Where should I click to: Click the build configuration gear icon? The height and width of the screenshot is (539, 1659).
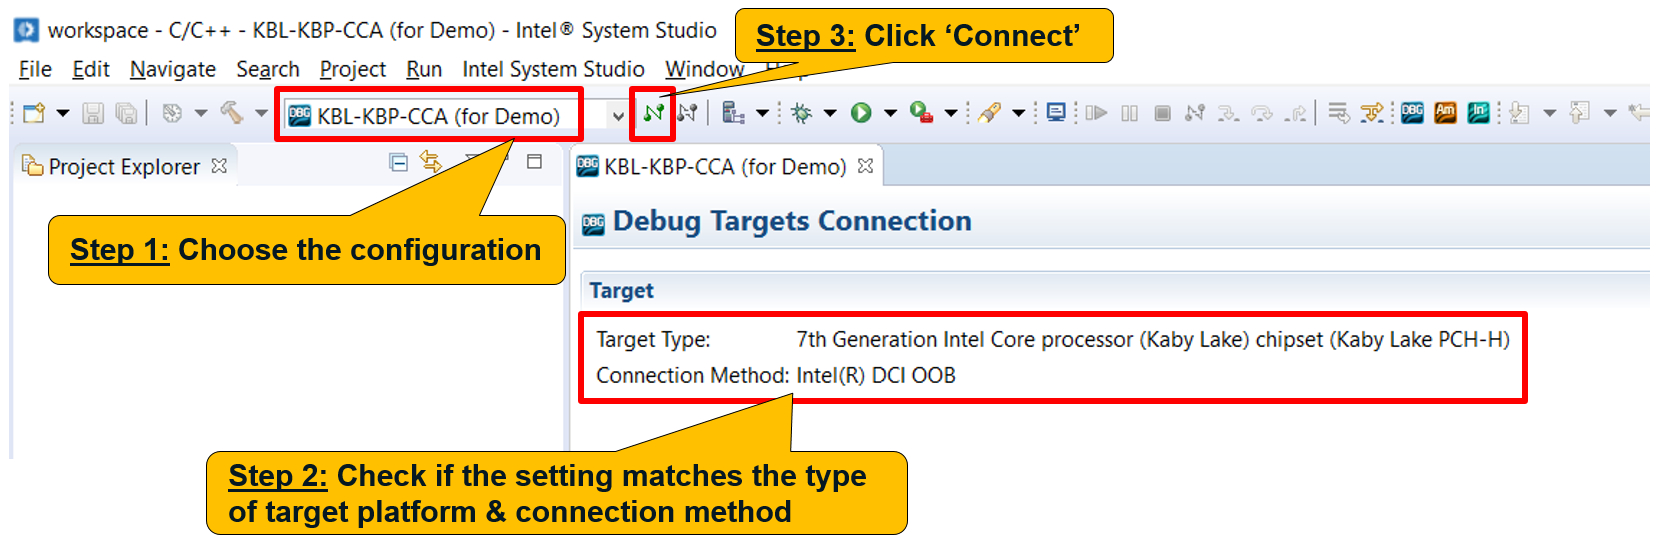tap(172, 113)
